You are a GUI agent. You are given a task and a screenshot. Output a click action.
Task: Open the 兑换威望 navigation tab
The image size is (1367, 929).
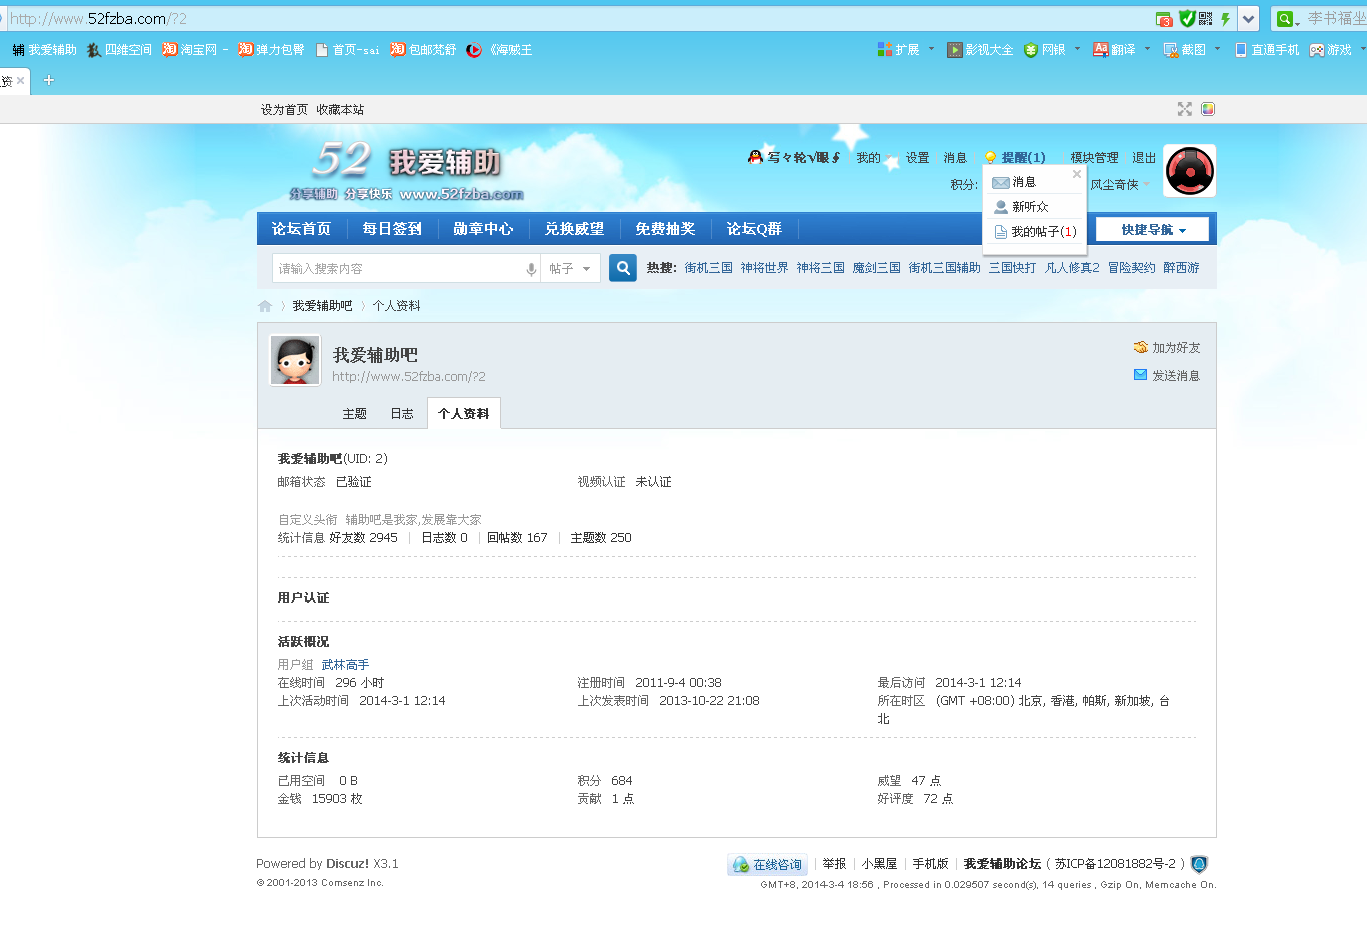tap(574, 229)
